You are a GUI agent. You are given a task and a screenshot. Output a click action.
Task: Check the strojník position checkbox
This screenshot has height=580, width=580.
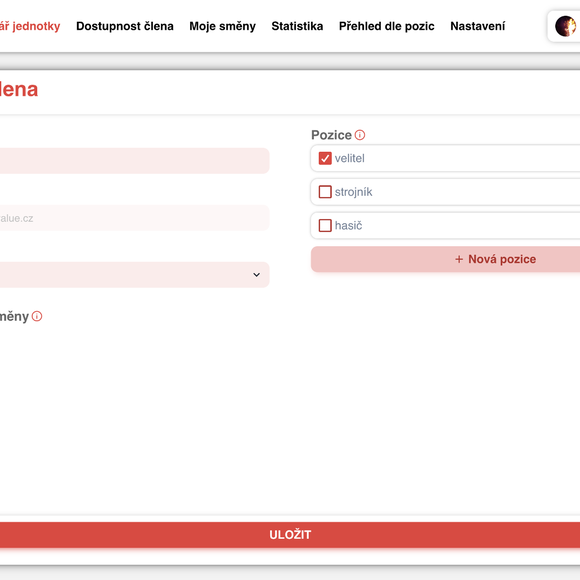click(x=325, y=192)
